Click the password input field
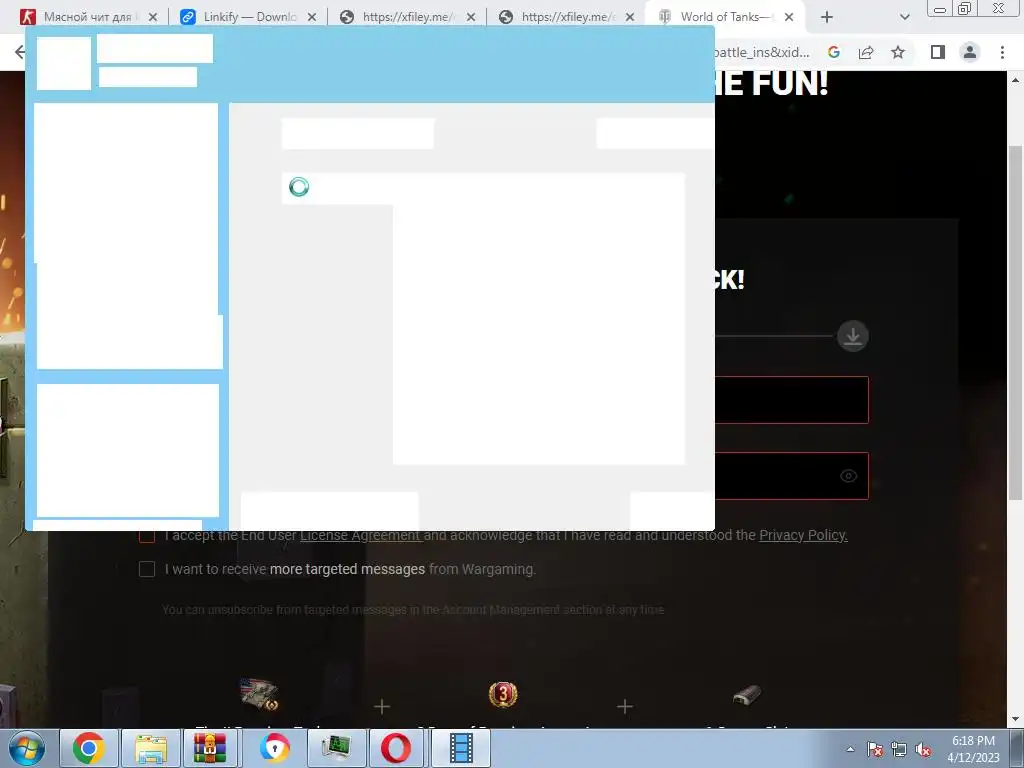 pos(792,475)
